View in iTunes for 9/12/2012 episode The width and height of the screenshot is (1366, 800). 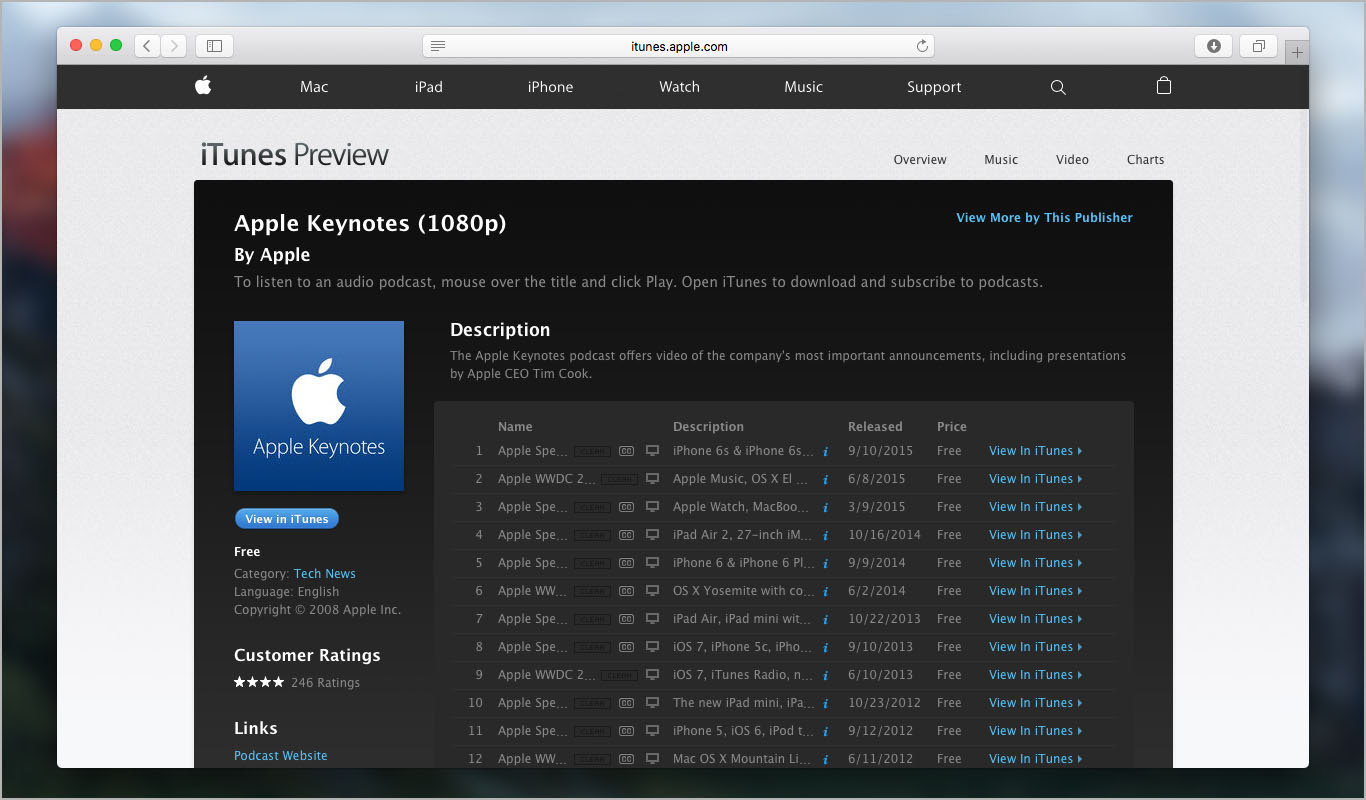tap(1035, 731)
